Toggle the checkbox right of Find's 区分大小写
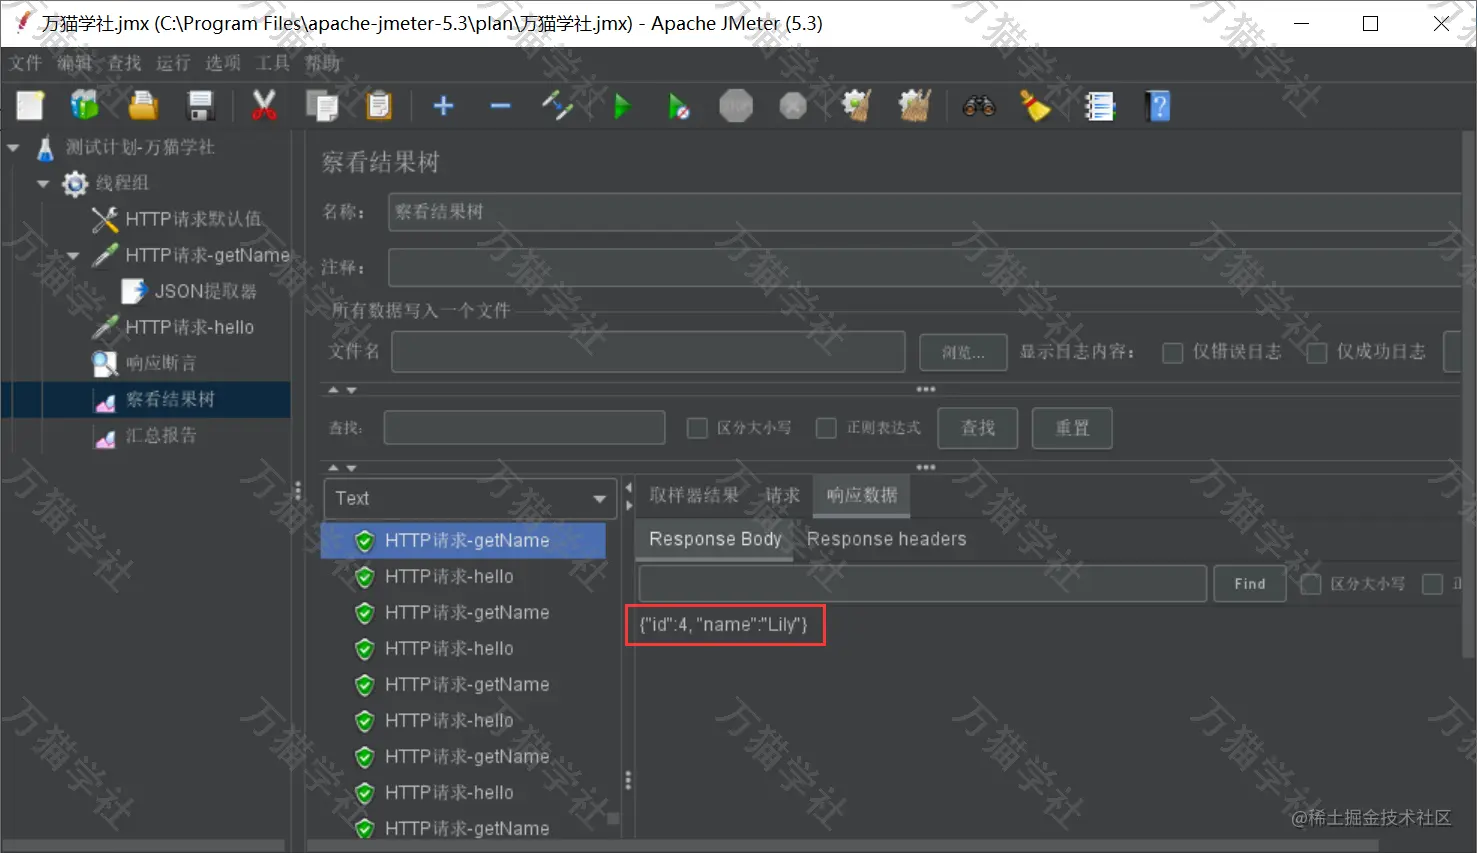This screenshot has height=853, width=1477. point(1432,584)
